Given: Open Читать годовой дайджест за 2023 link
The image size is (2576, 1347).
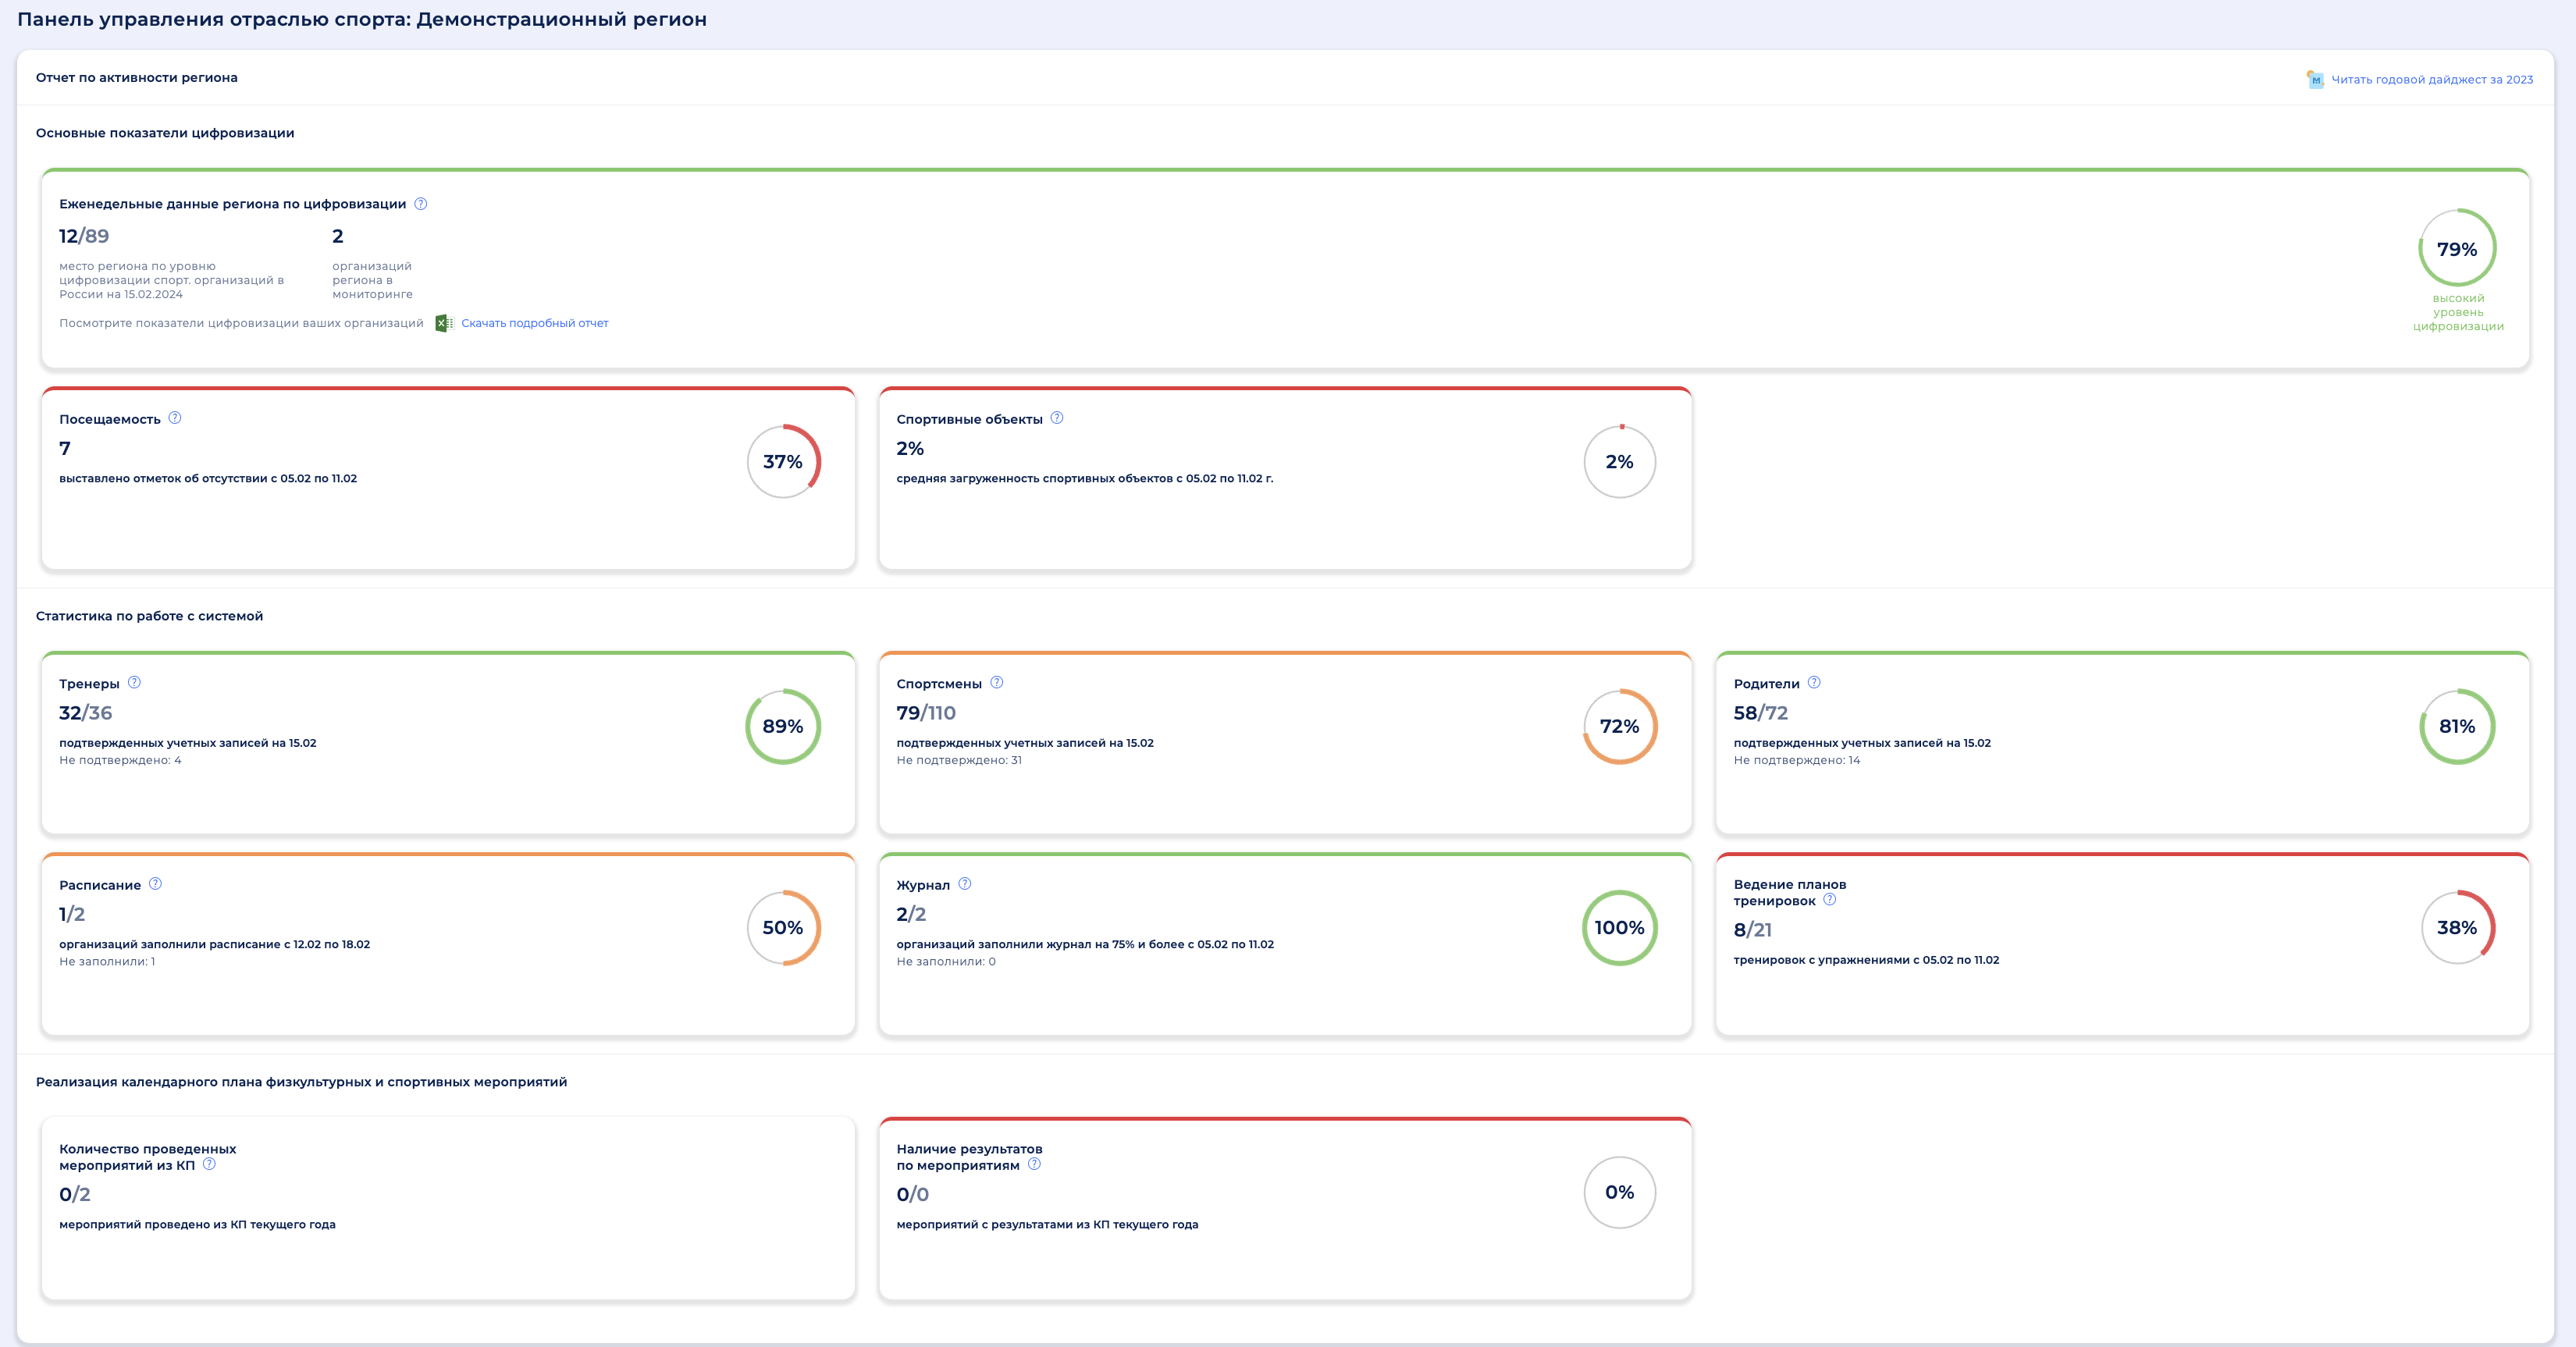Looking at the screenshot, I should click(2432, 80).
